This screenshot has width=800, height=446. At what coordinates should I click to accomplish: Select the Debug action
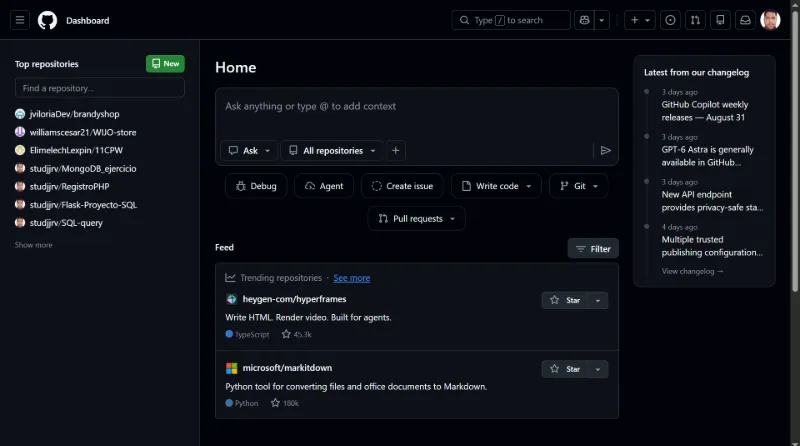(256, 186)
